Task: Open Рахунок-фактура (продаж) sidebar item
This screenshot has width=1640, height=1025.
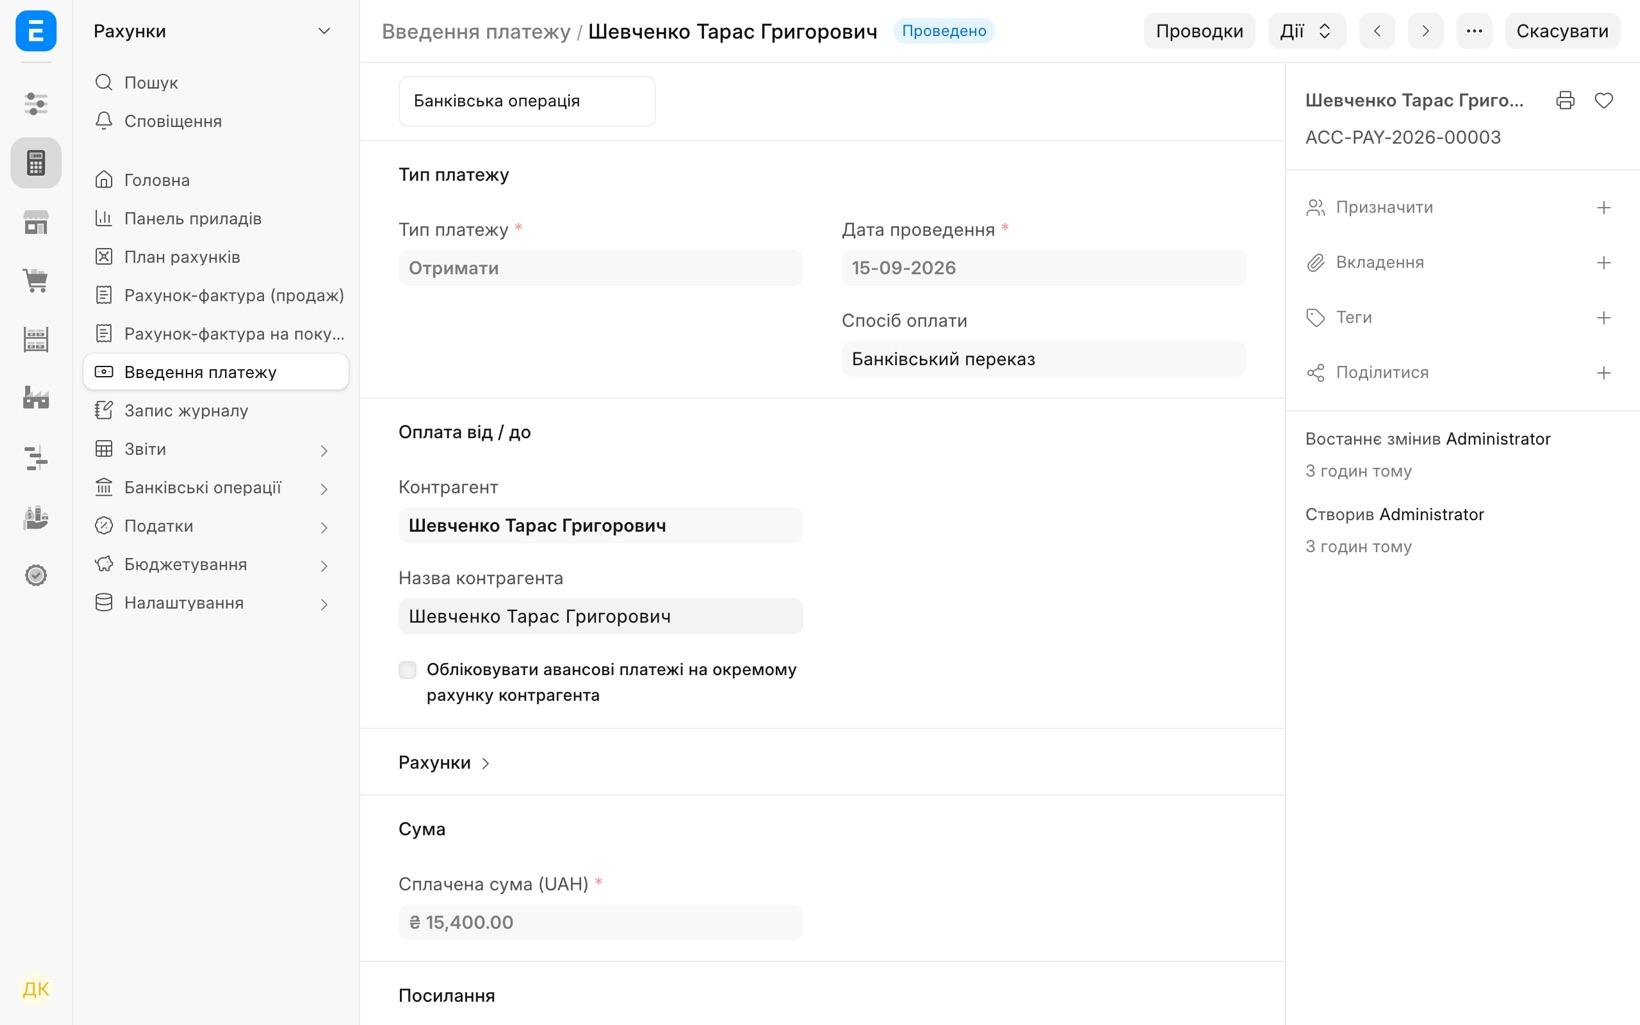Action: (x=216, y=295)
